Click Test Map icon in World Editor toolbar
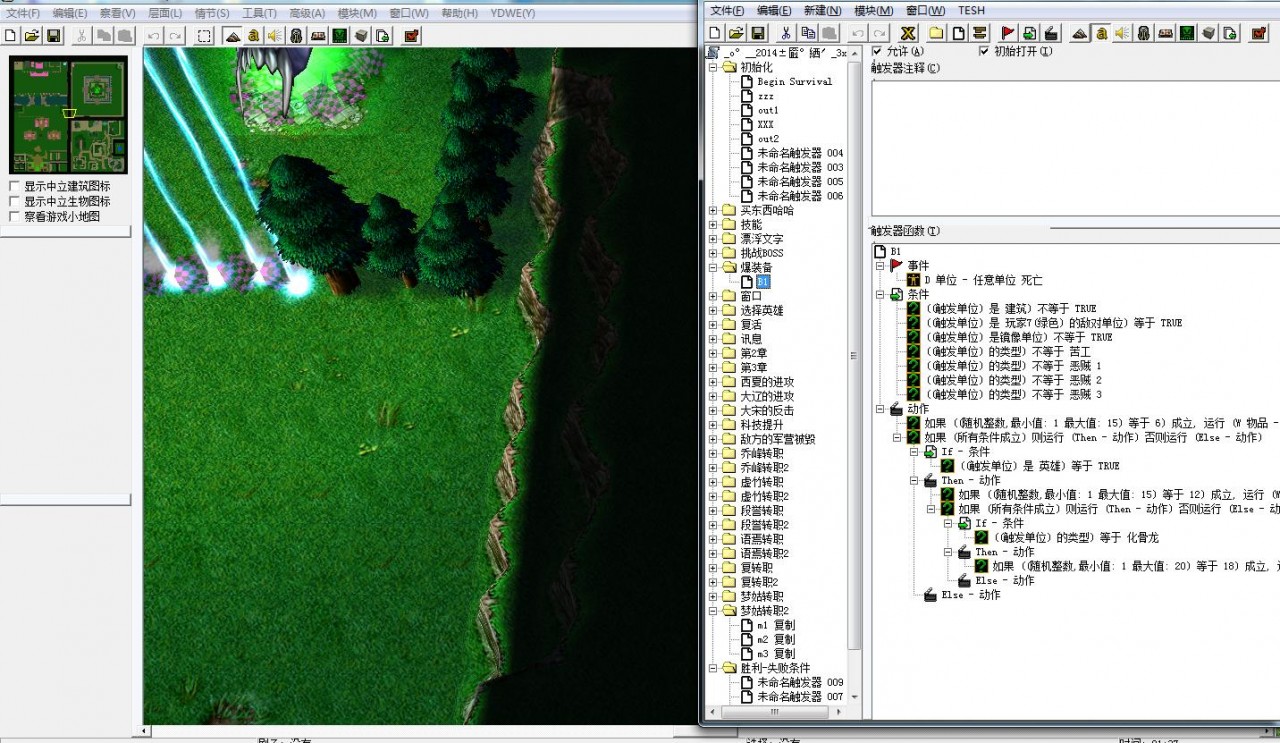The height and width of the screenshot is (743, 1280). point(411,35)
